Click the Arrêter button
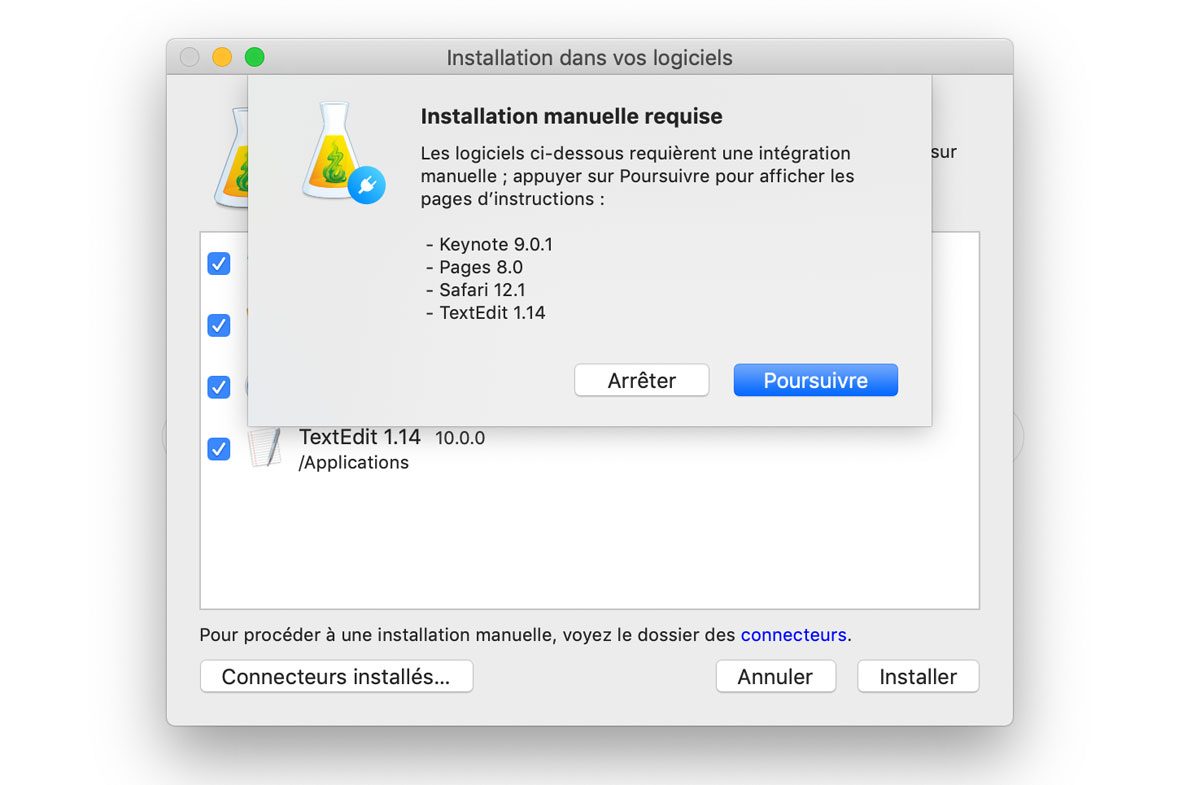Viewport: 1200px width, 785px height. tap(642, 380)
